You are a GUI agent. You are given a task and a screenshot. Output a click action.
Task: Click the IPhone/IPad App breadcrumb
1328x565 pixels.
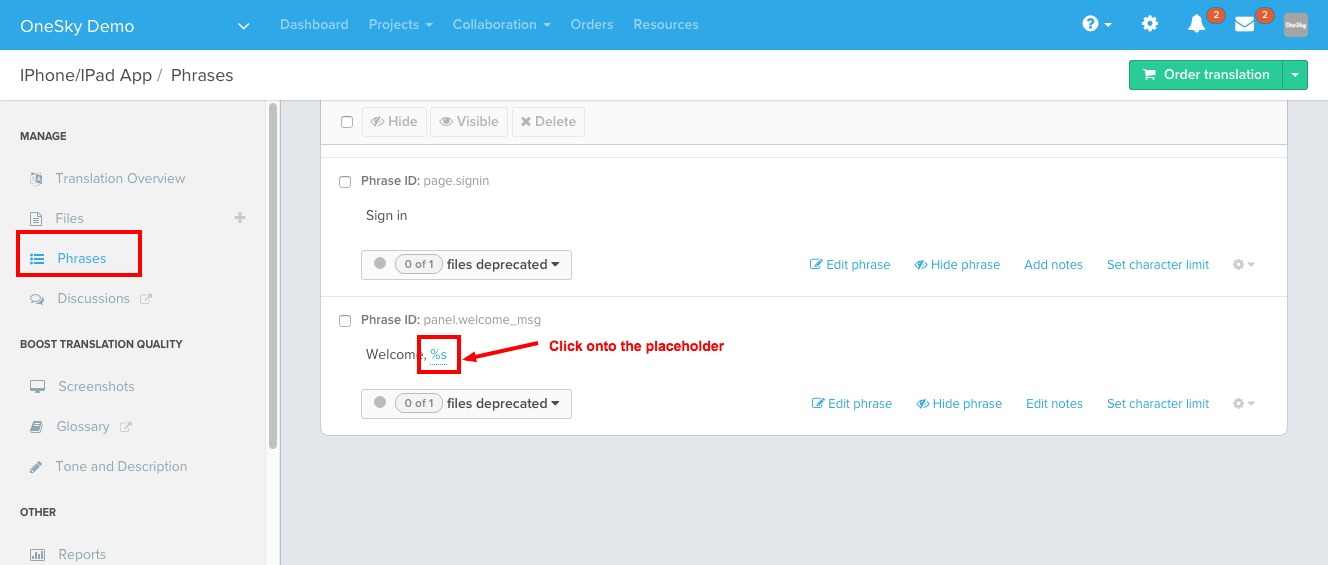[x=86, y=75]
